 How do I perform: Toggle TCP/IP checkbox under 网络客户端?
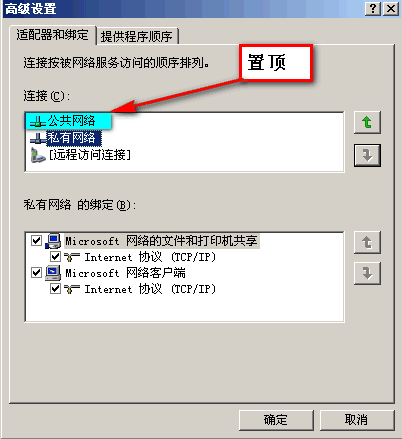[55, 289]
